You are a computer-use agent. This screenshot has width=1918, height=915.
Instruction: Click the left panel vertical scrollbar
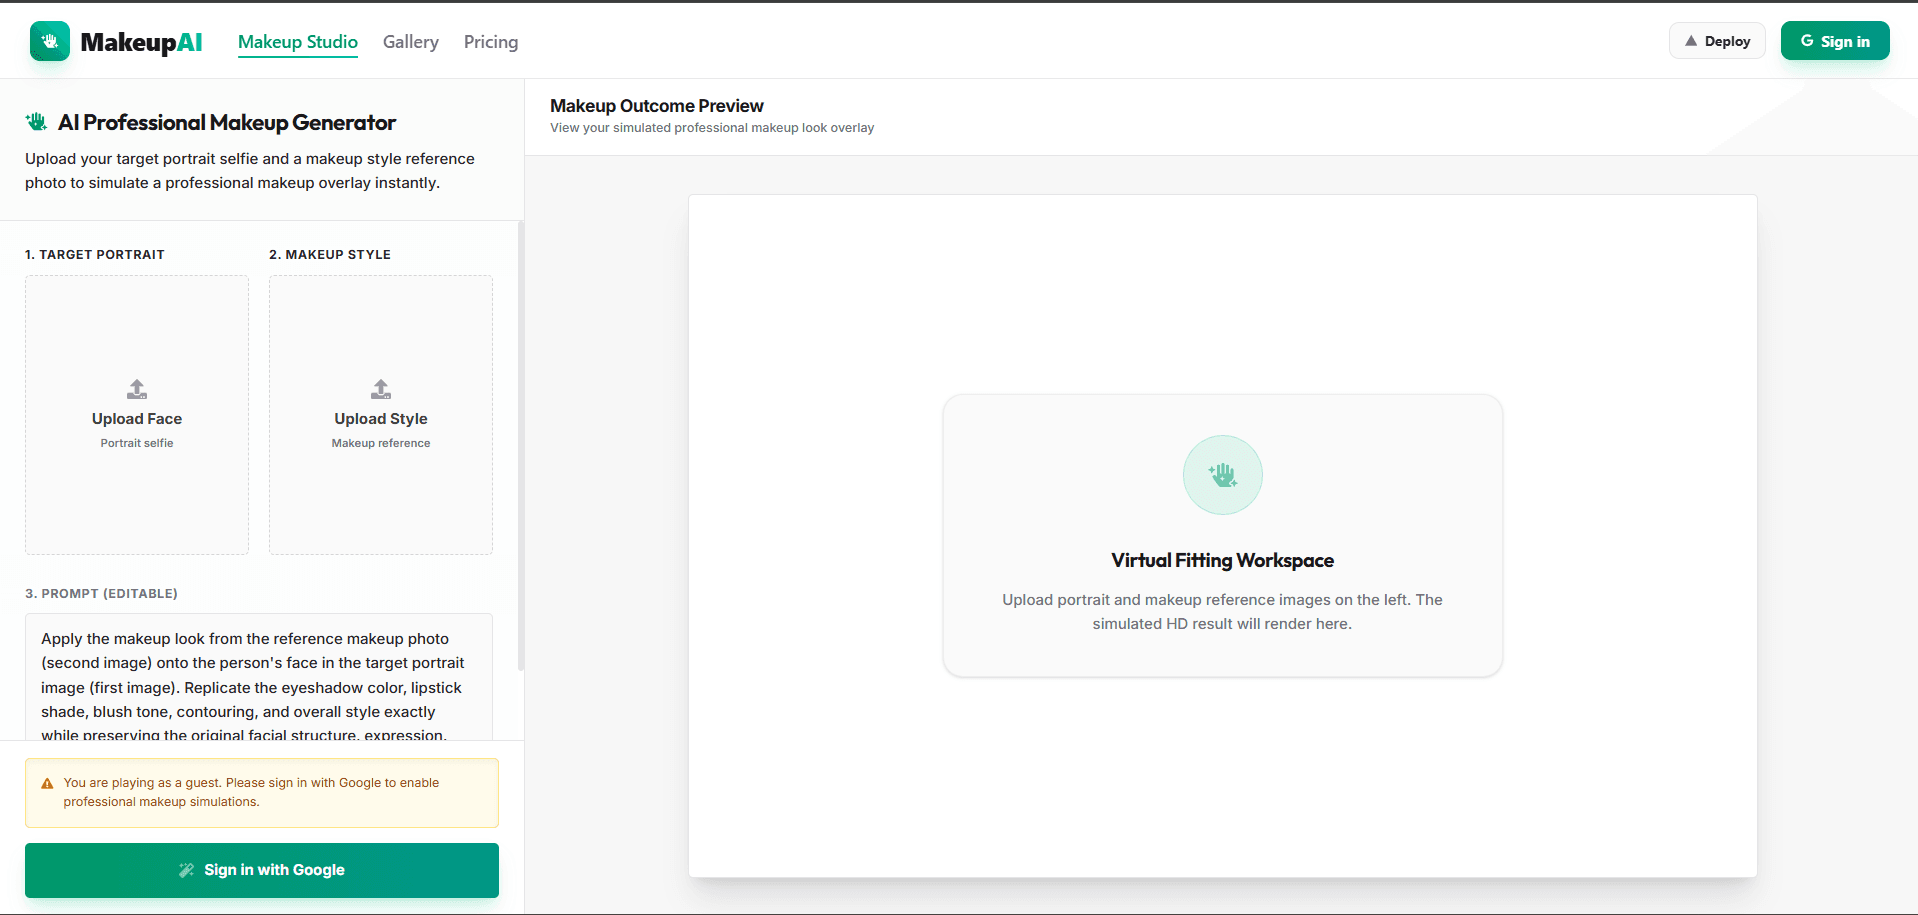520,445
